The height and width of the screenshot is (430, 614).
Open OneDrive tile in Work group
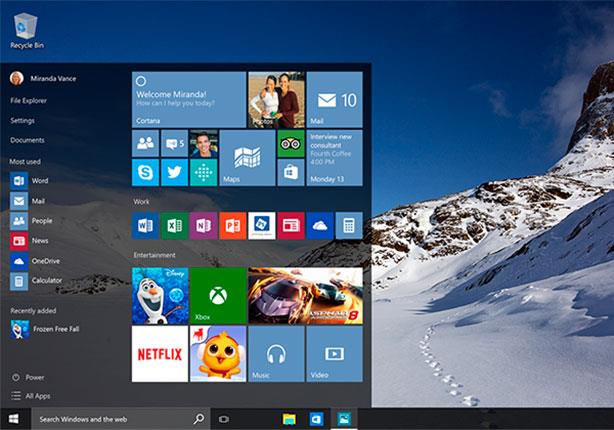pos(320,226)
